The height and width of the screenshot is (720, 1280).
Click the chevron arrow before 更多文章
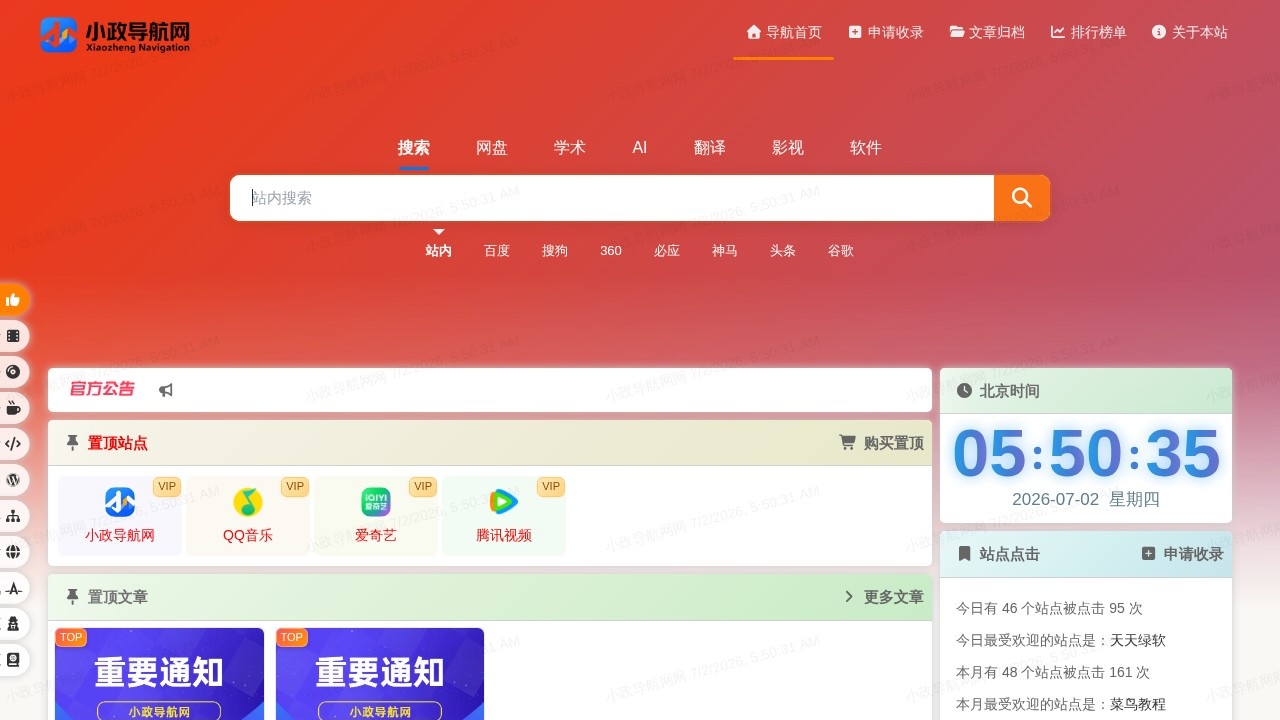click(x=849, y=597)
